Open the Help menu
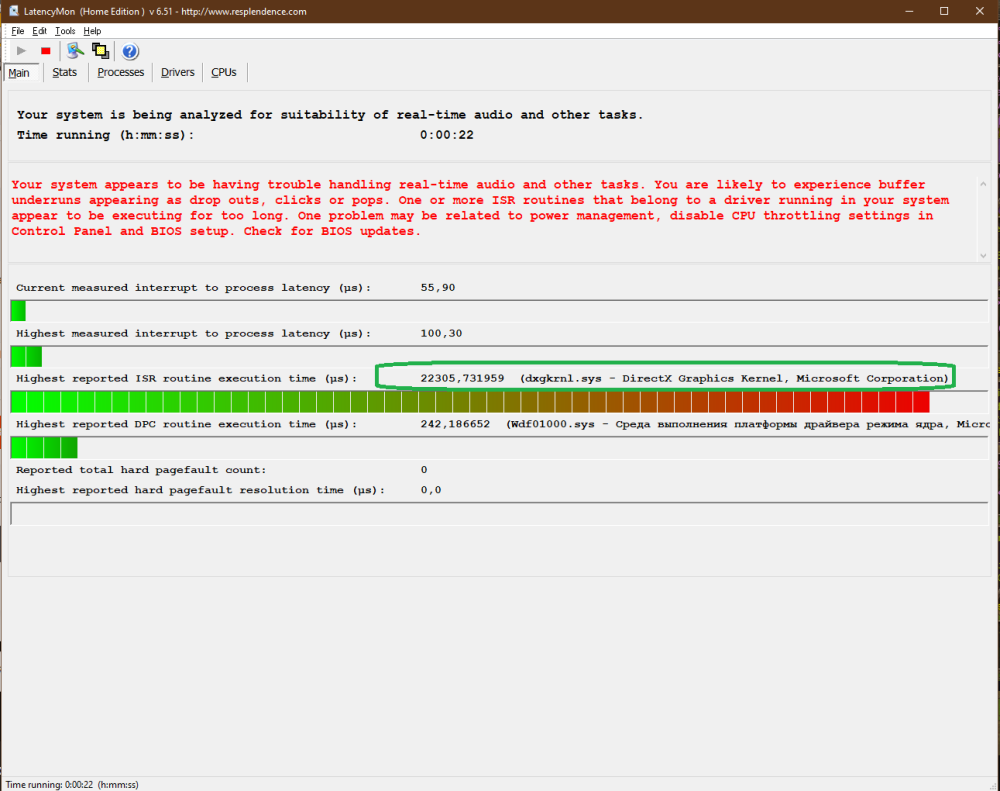 [x=92, y=31]
